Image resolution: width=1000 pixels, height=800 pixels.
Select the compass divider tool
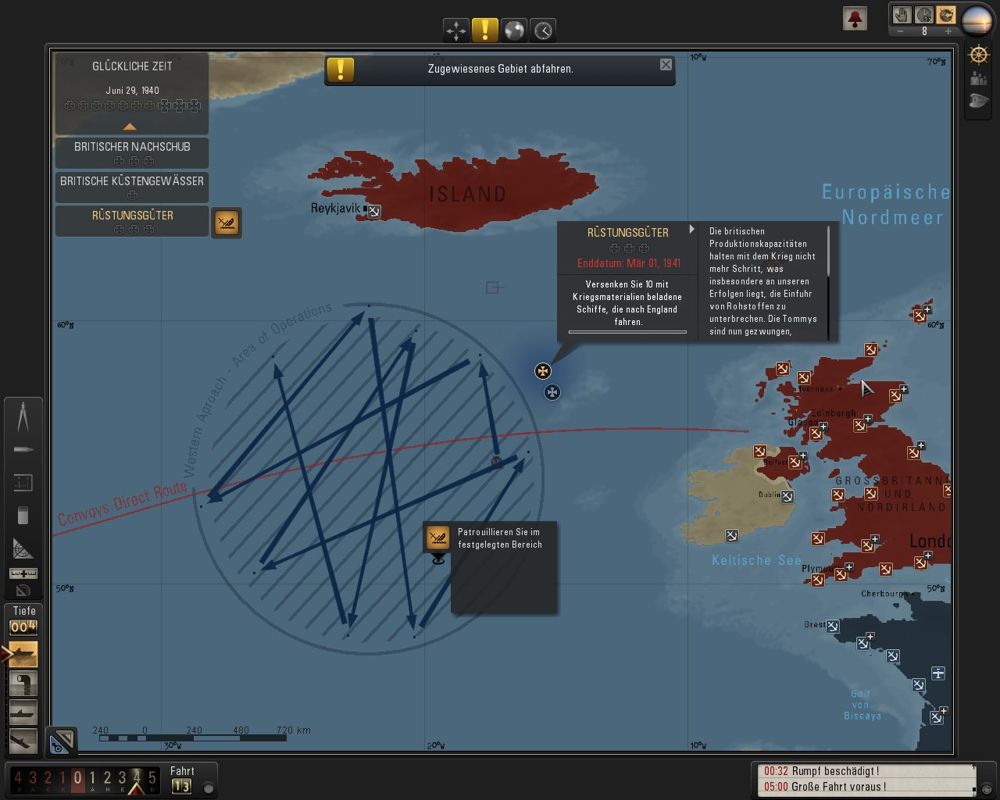(22, 417)
